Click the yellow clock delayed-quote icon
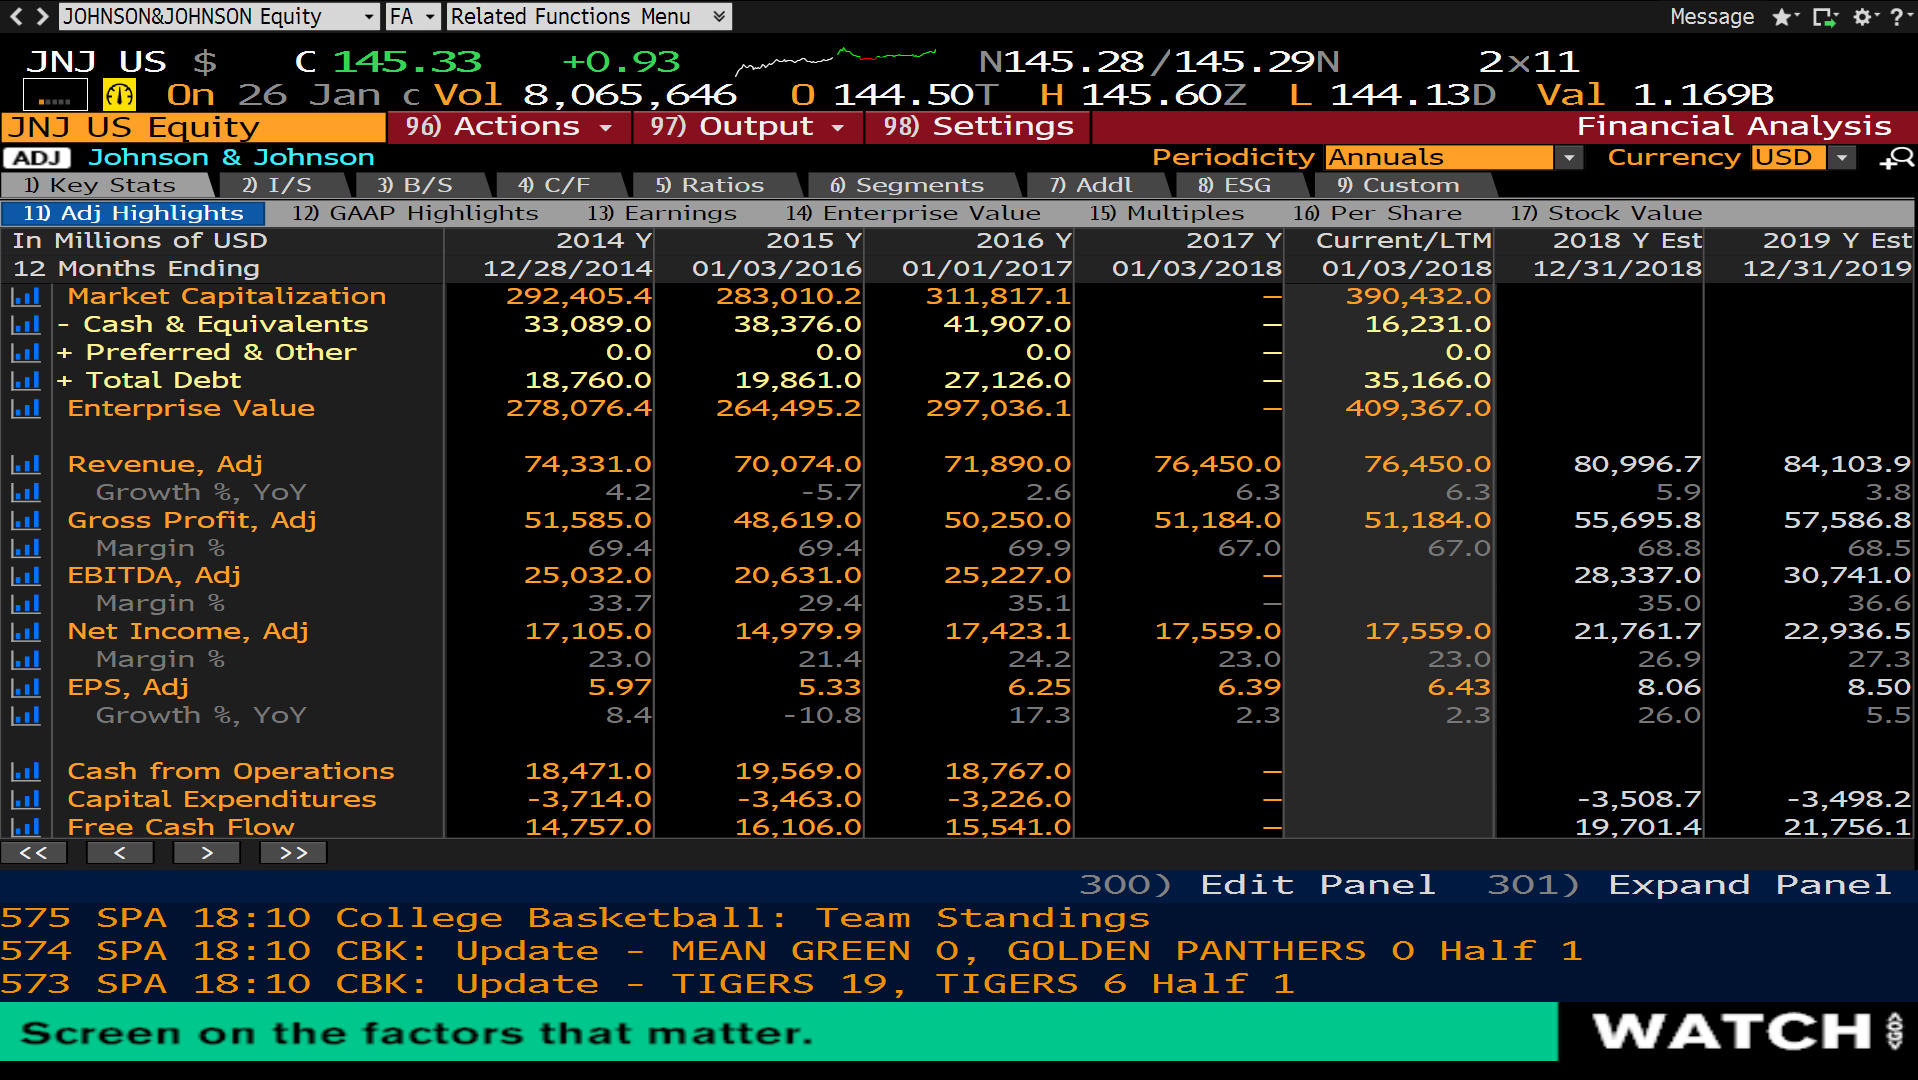The image size is (1918, 1080). [119, 96]
